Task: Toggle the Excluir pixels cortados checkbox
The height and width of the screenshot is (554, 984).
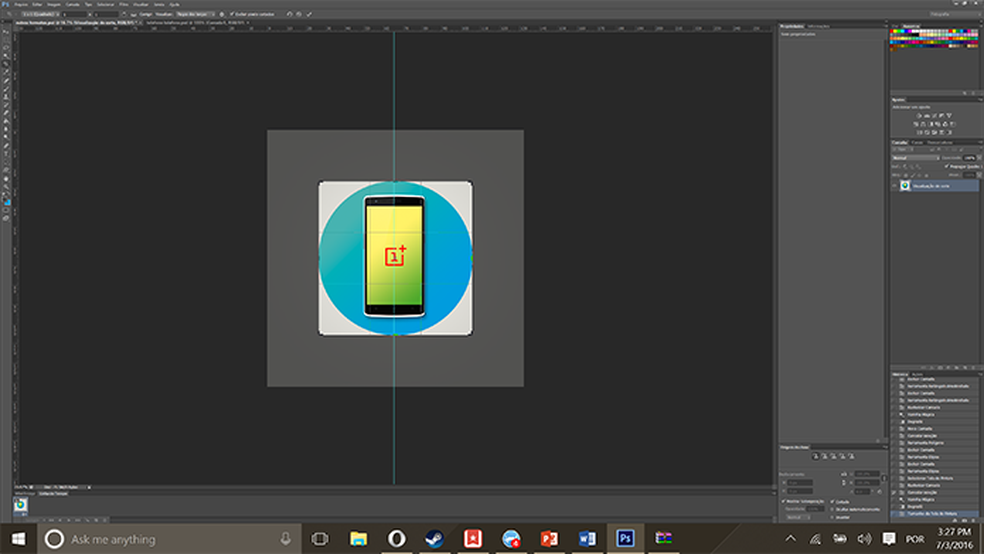Action: click(233, 15)
